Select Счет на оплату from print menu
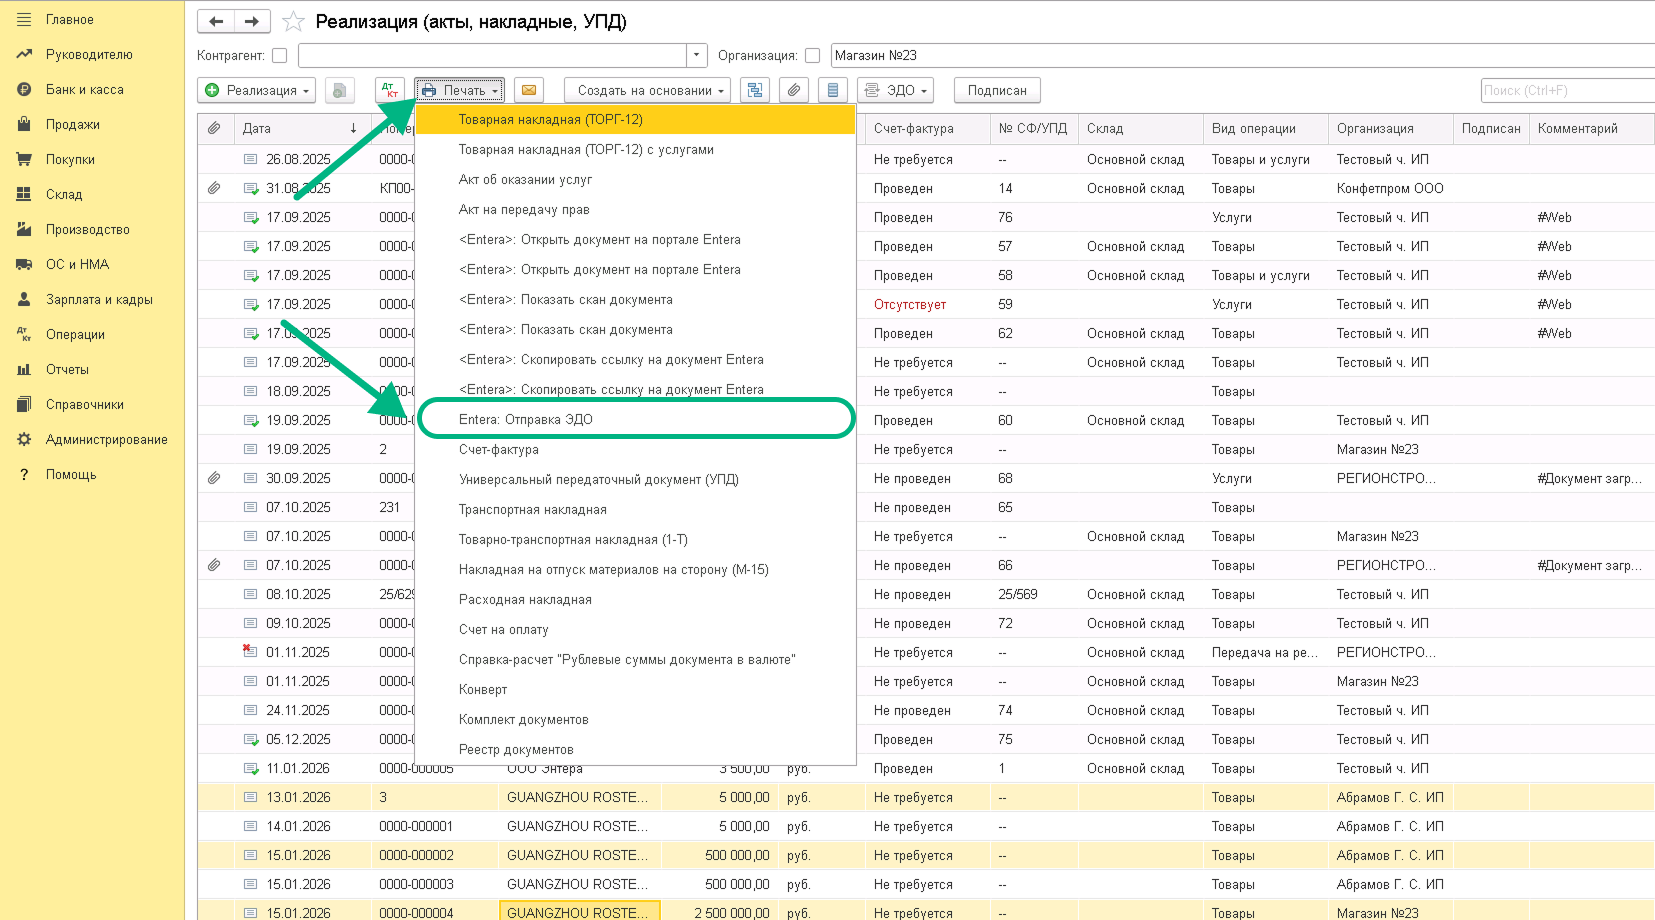This screenshot has width=1655, height=920. 504,629
